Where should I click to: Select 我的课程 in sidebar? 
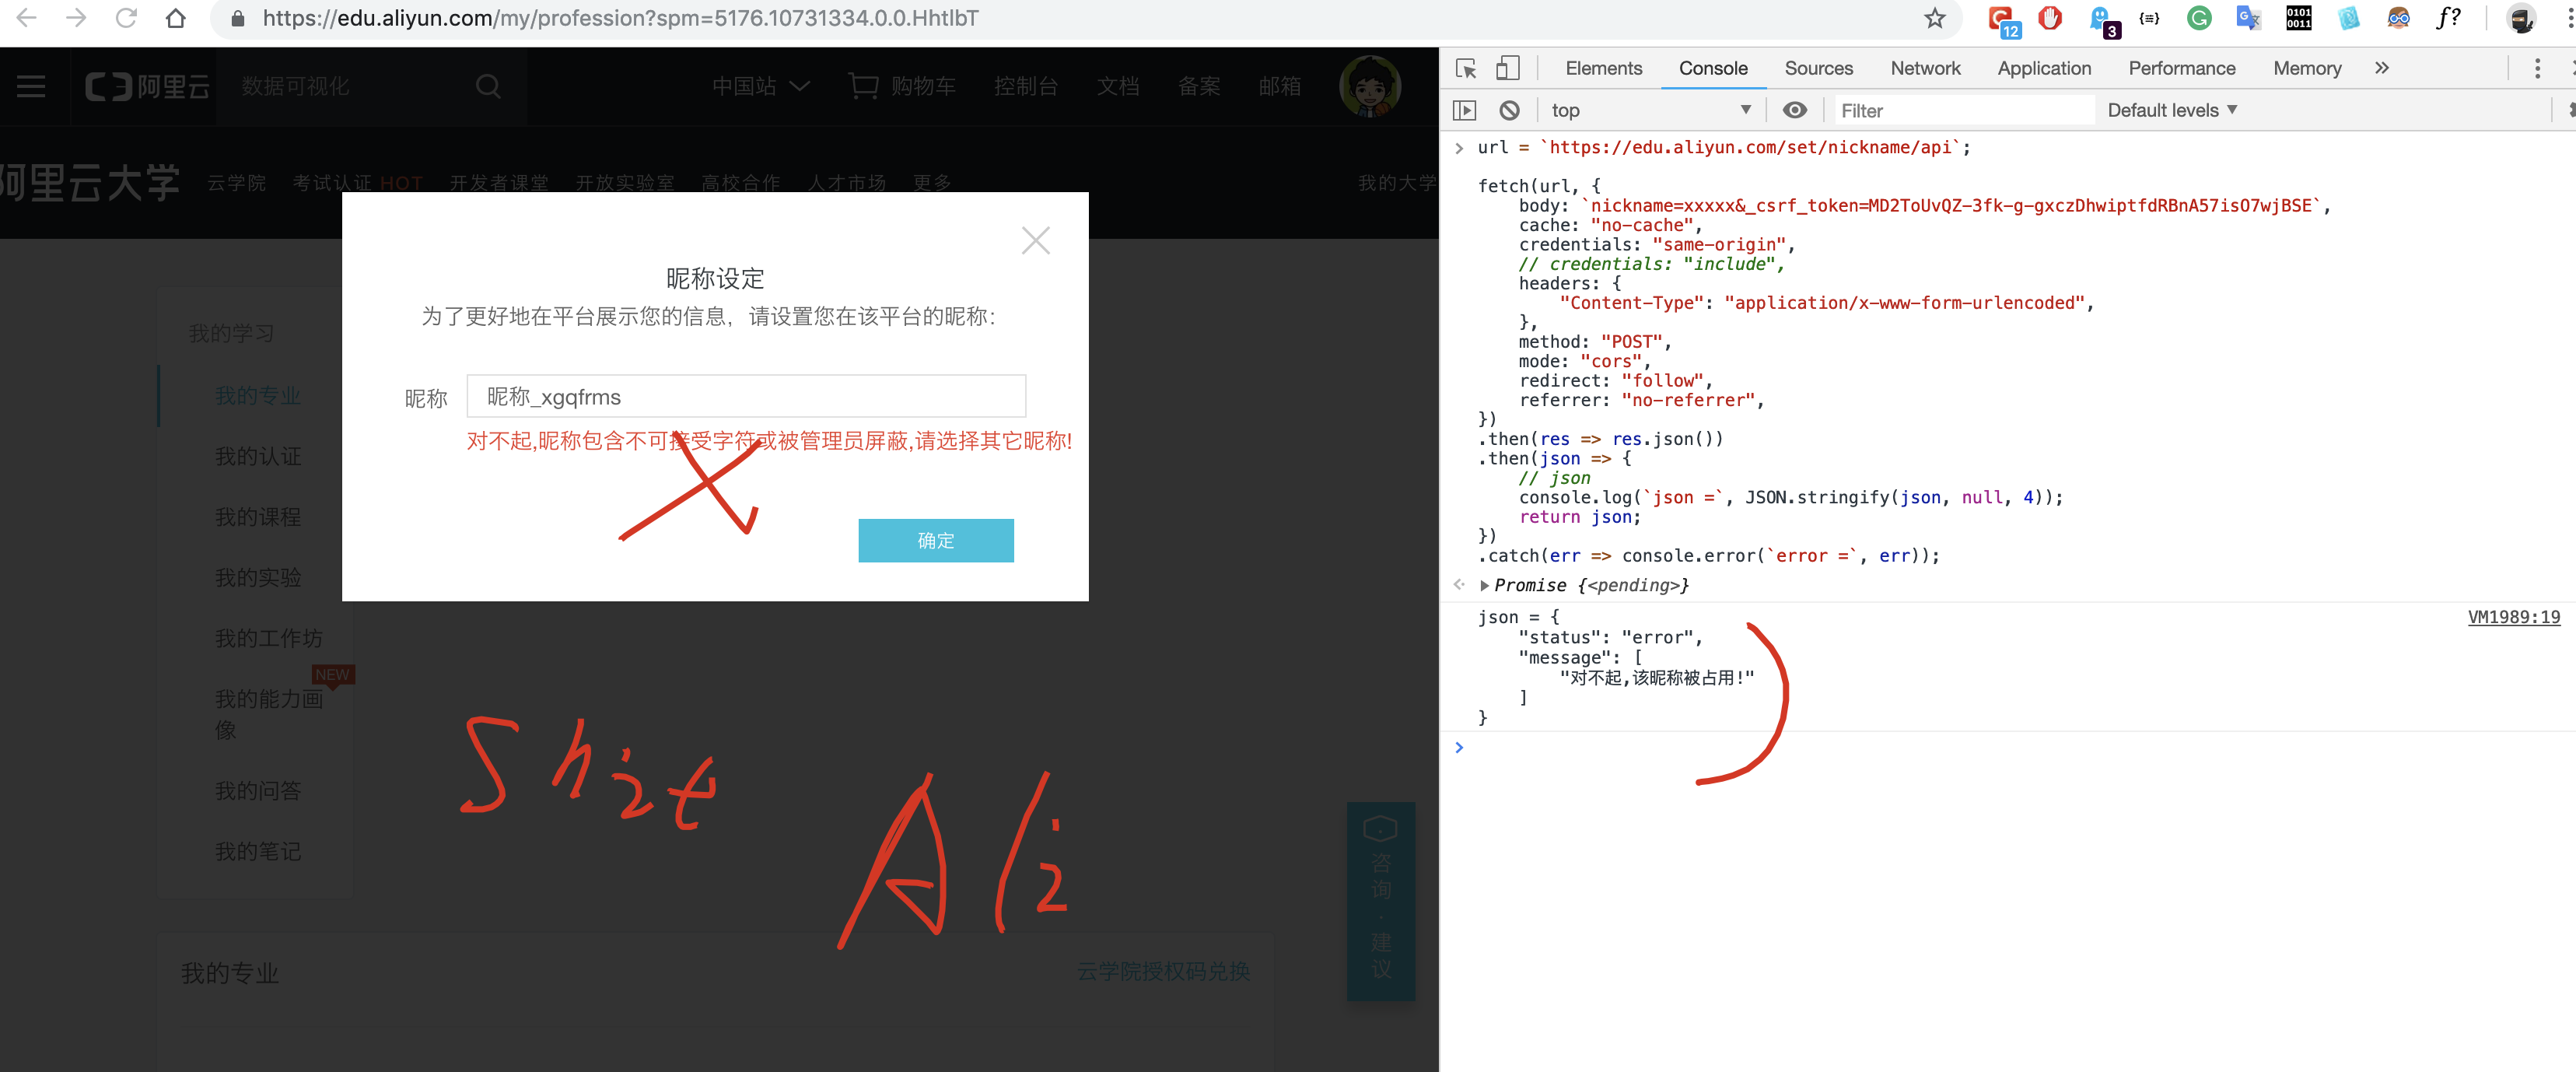tap(258, 517)
